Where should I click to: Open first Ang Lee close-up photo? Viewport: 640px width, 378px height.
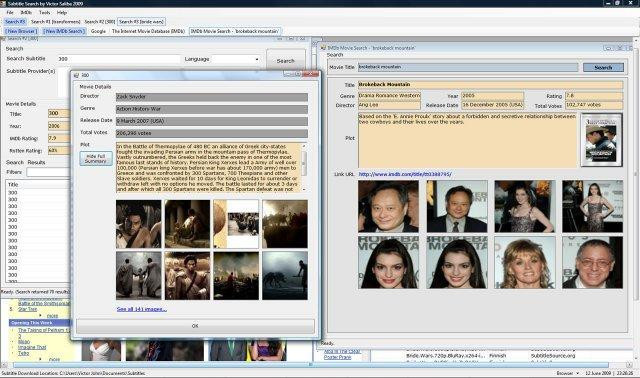tap(388, 207)
